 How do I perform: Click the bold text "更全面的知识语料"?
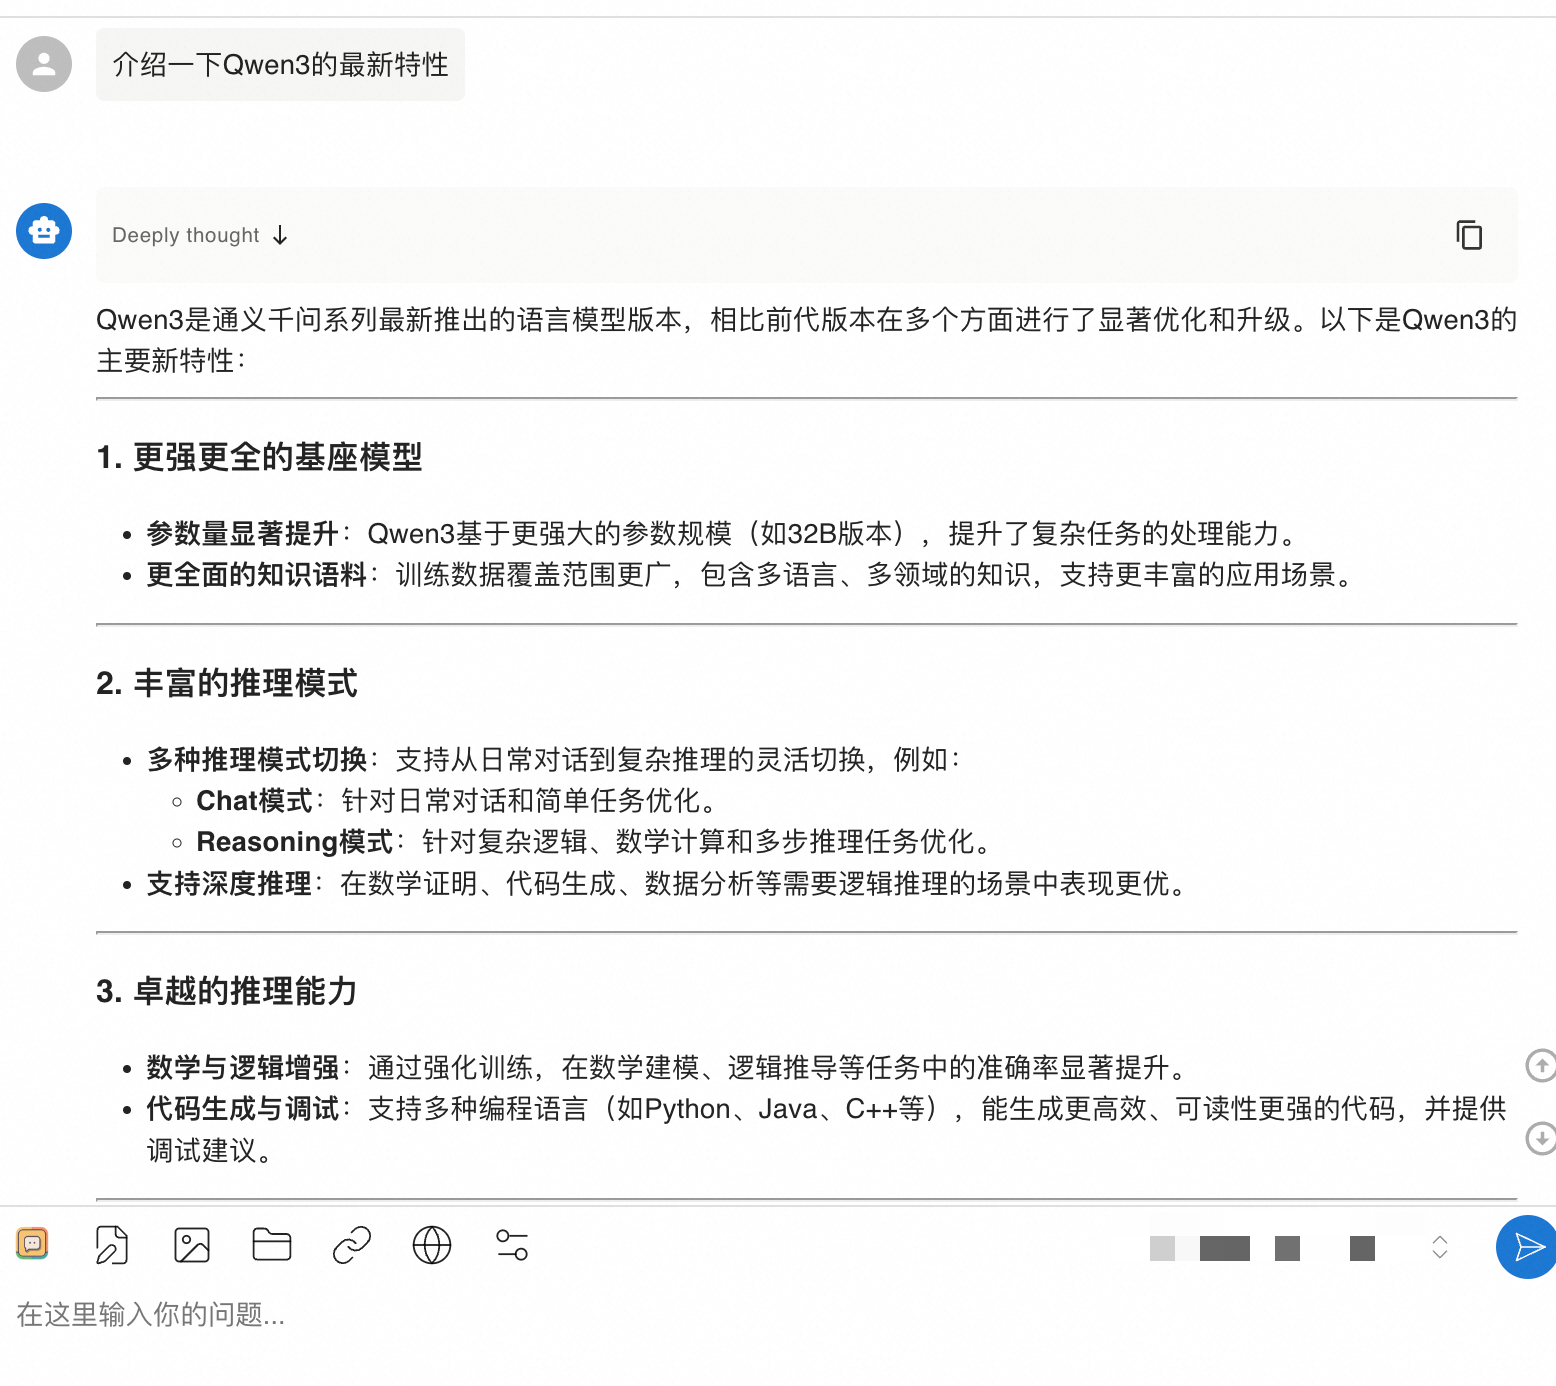pyautogui.click(x=257, y=575)
